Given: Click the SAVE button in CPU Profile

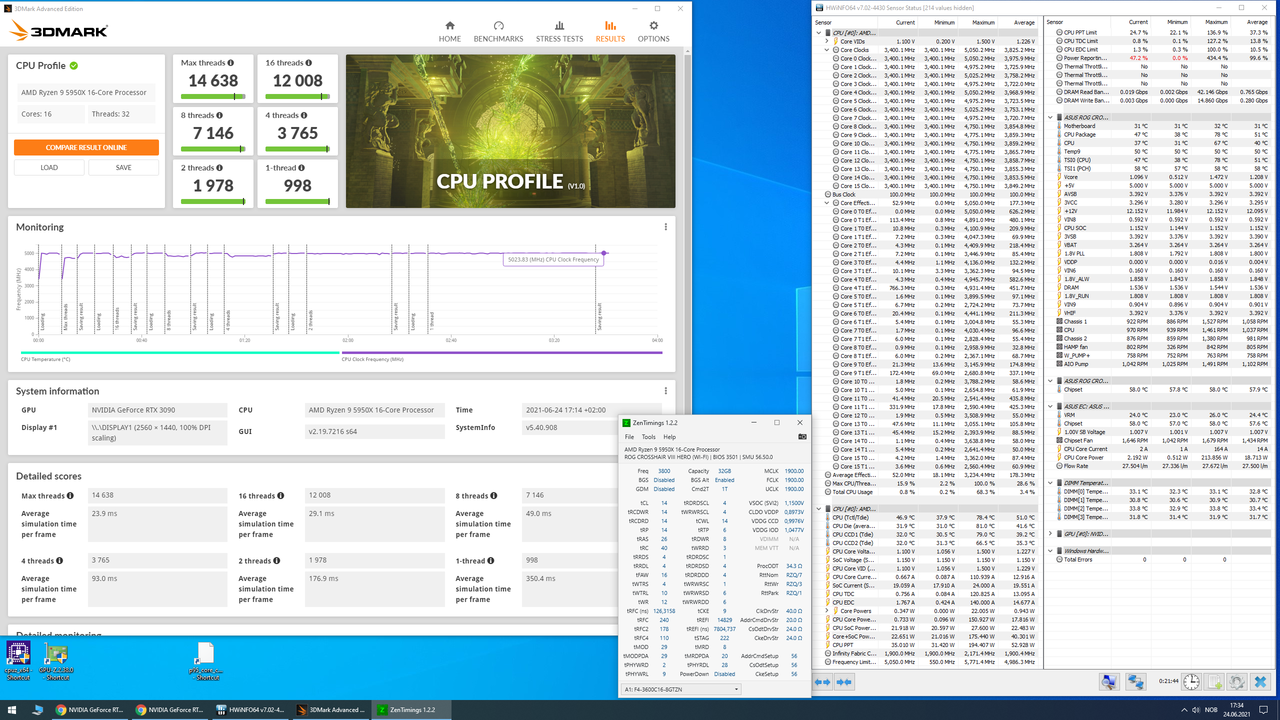Looking at the screenshot, I should (123, 167).
